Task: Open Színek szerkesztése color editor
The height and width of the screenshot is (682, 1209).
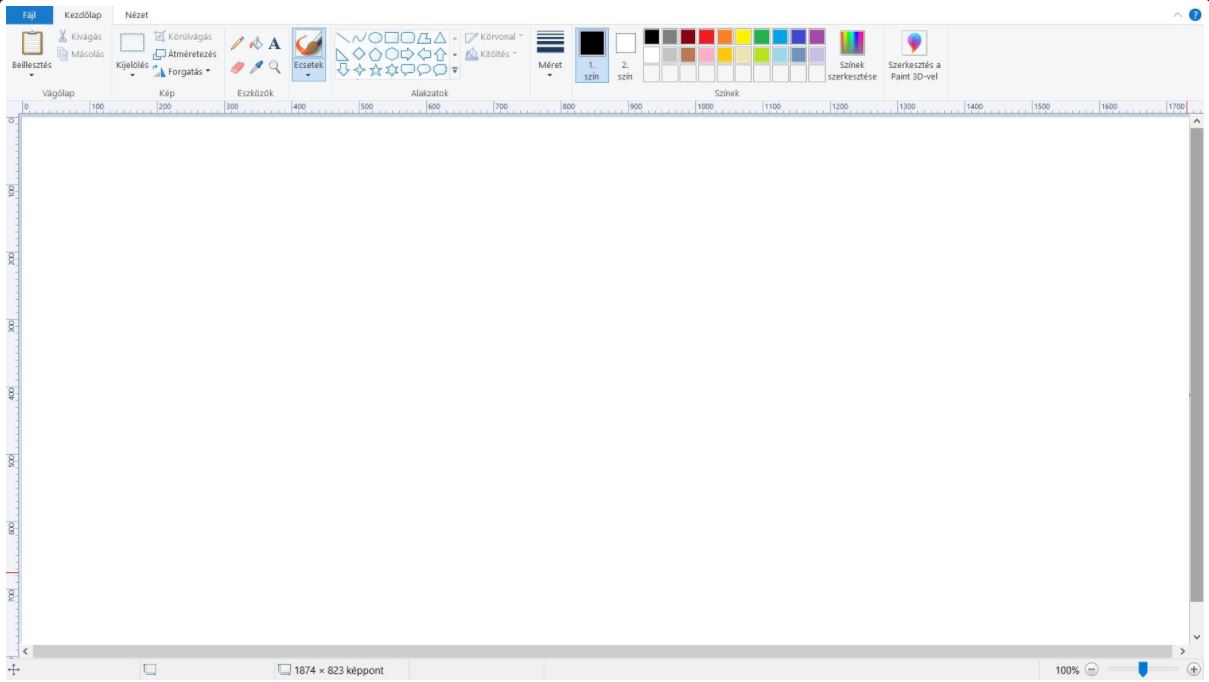Action: pyautogui.click(x=852, y=55)
